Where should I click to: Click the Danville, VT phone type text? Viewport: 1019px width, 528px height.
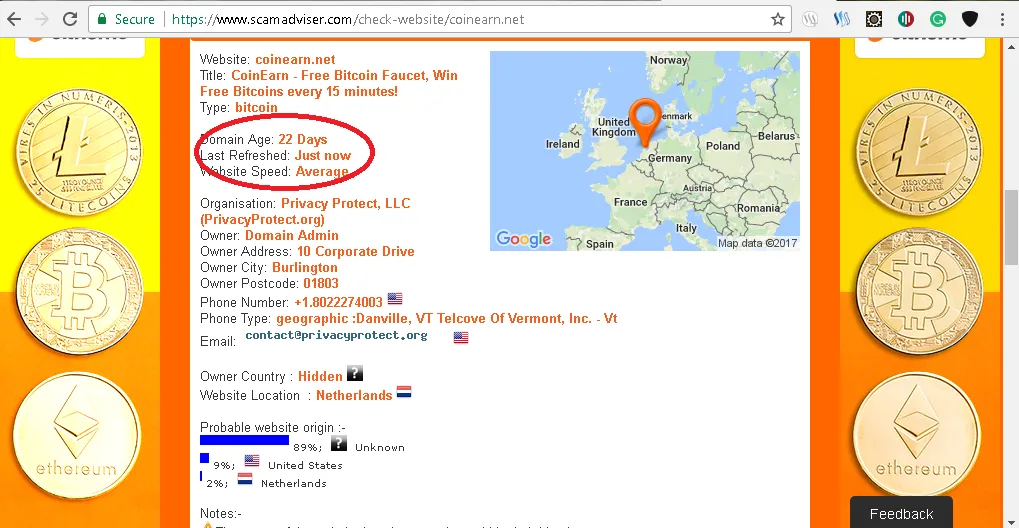[446, 319]
